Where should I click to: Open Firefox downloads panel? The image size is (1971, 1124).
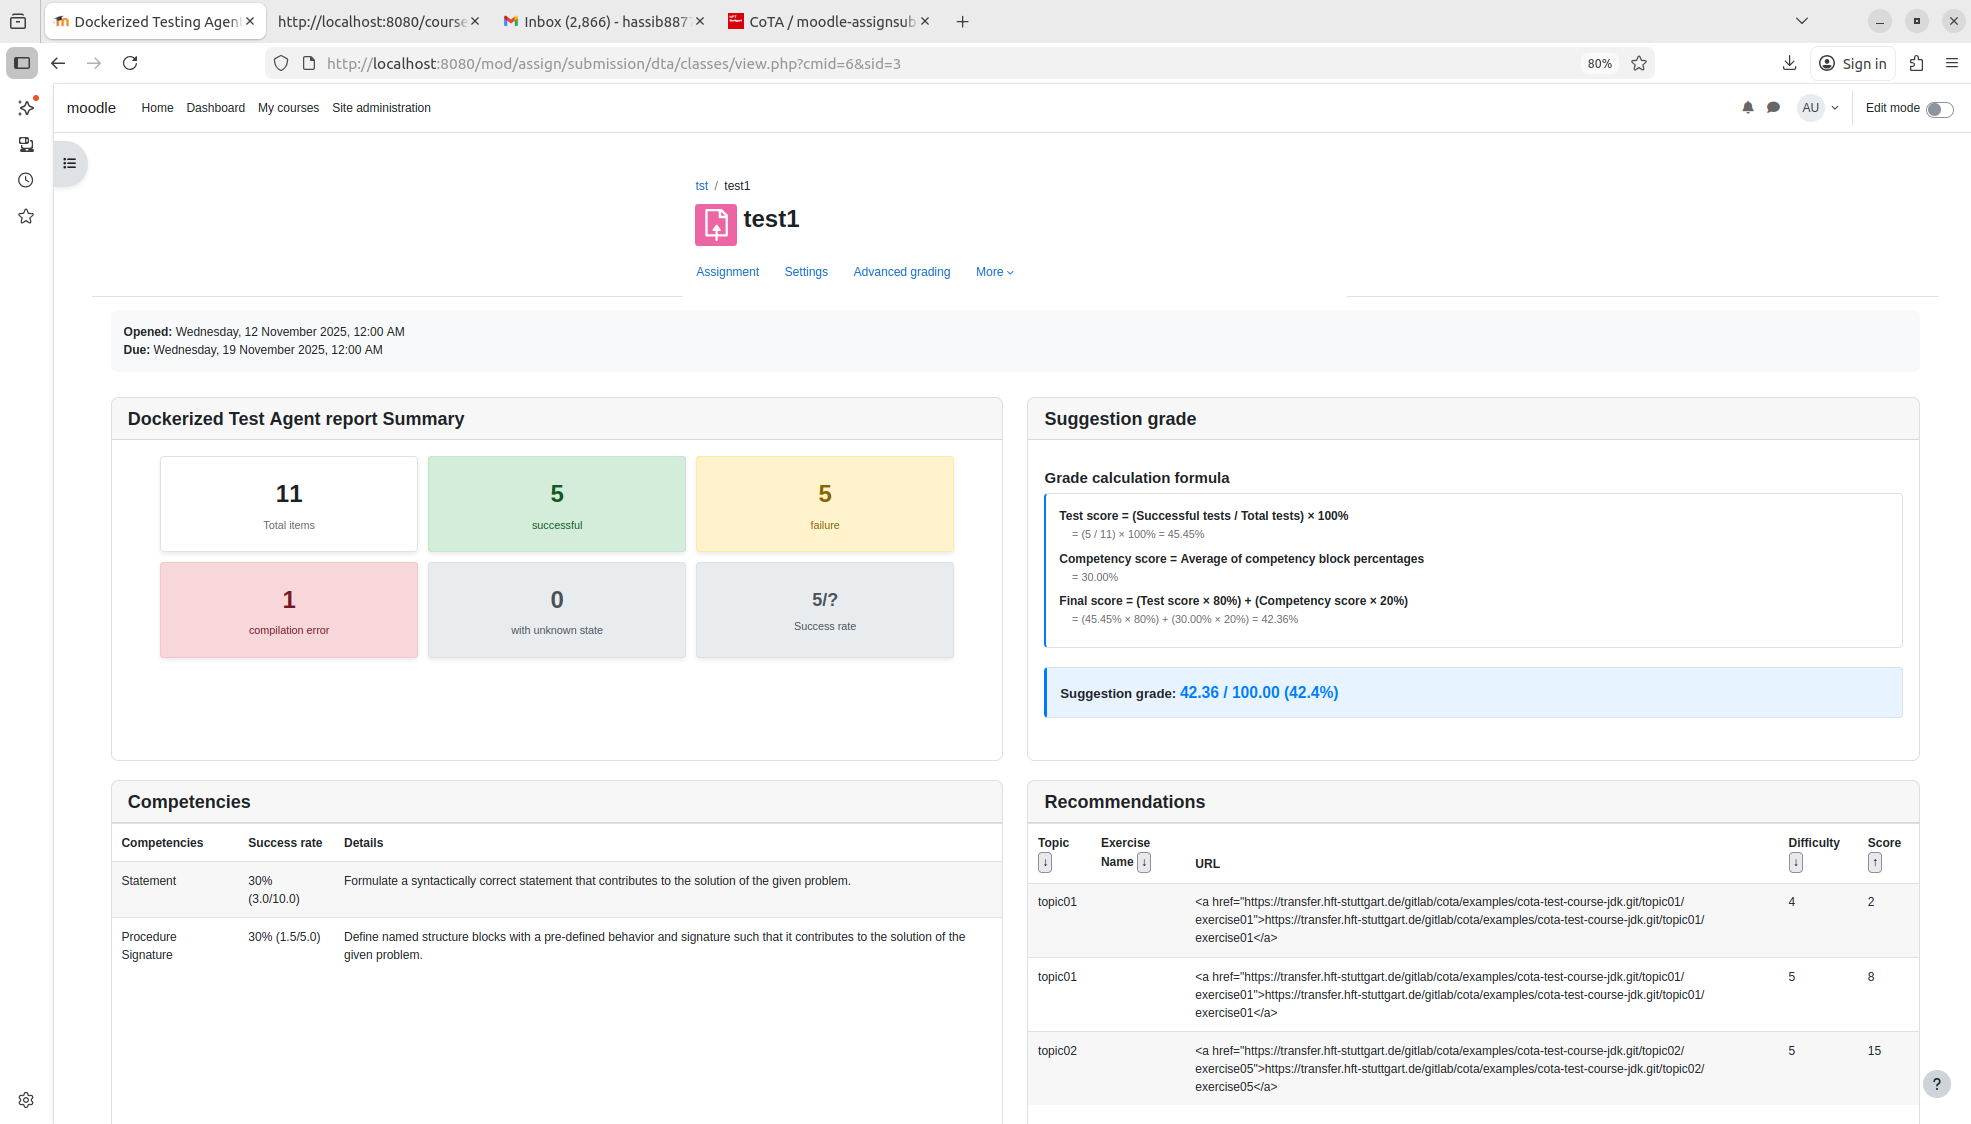1789,63
